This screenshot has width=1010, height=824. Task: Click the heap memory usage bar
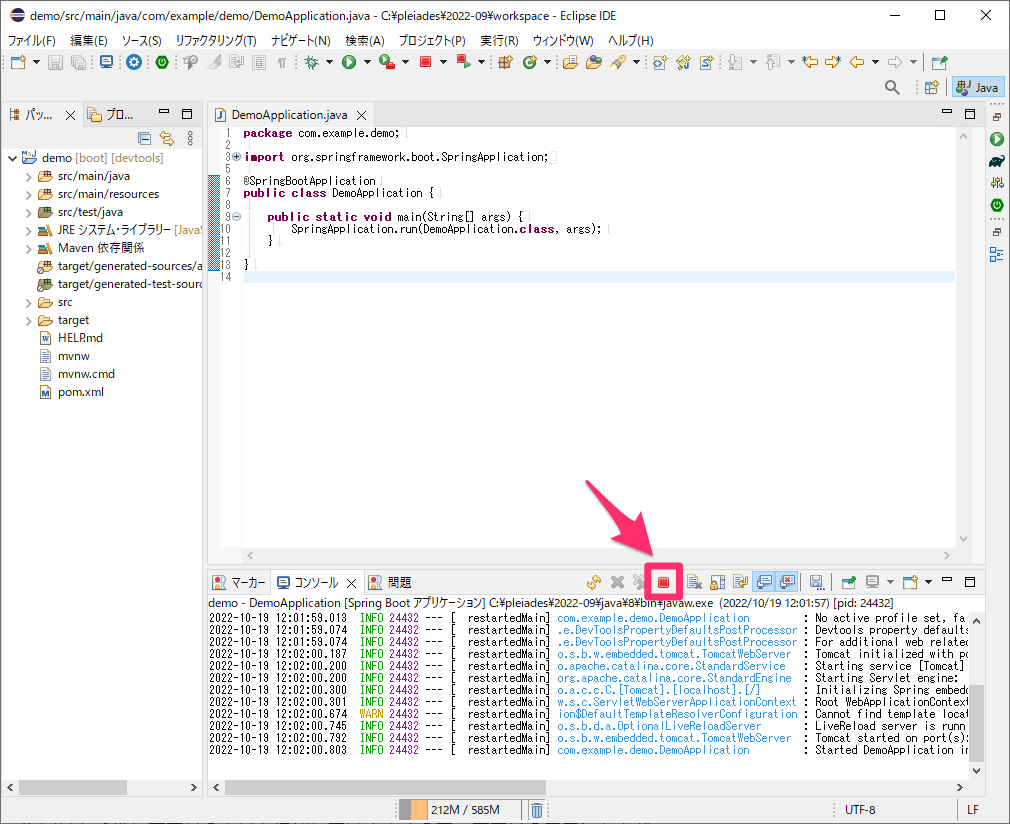[459, 810]
